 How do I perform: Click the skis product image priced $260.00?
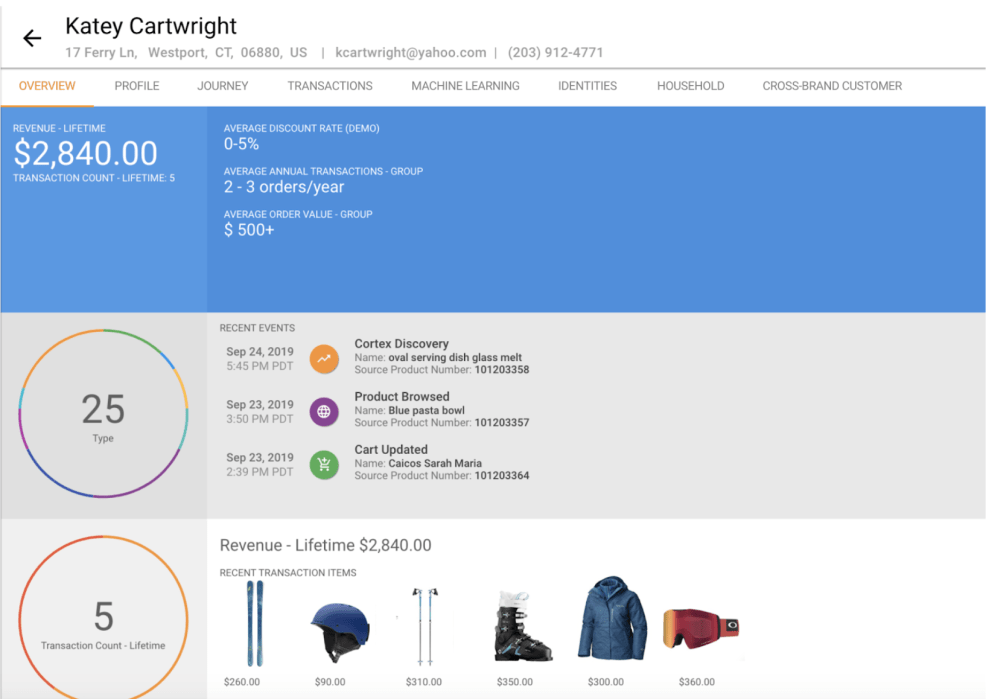pos(255,624)
